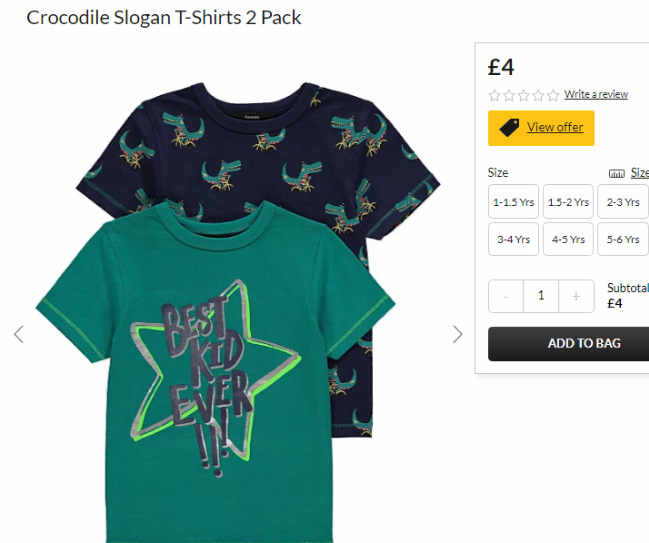Click the size guide ruler icon
Screen dimensions: 649x543
tap(616, 173)
